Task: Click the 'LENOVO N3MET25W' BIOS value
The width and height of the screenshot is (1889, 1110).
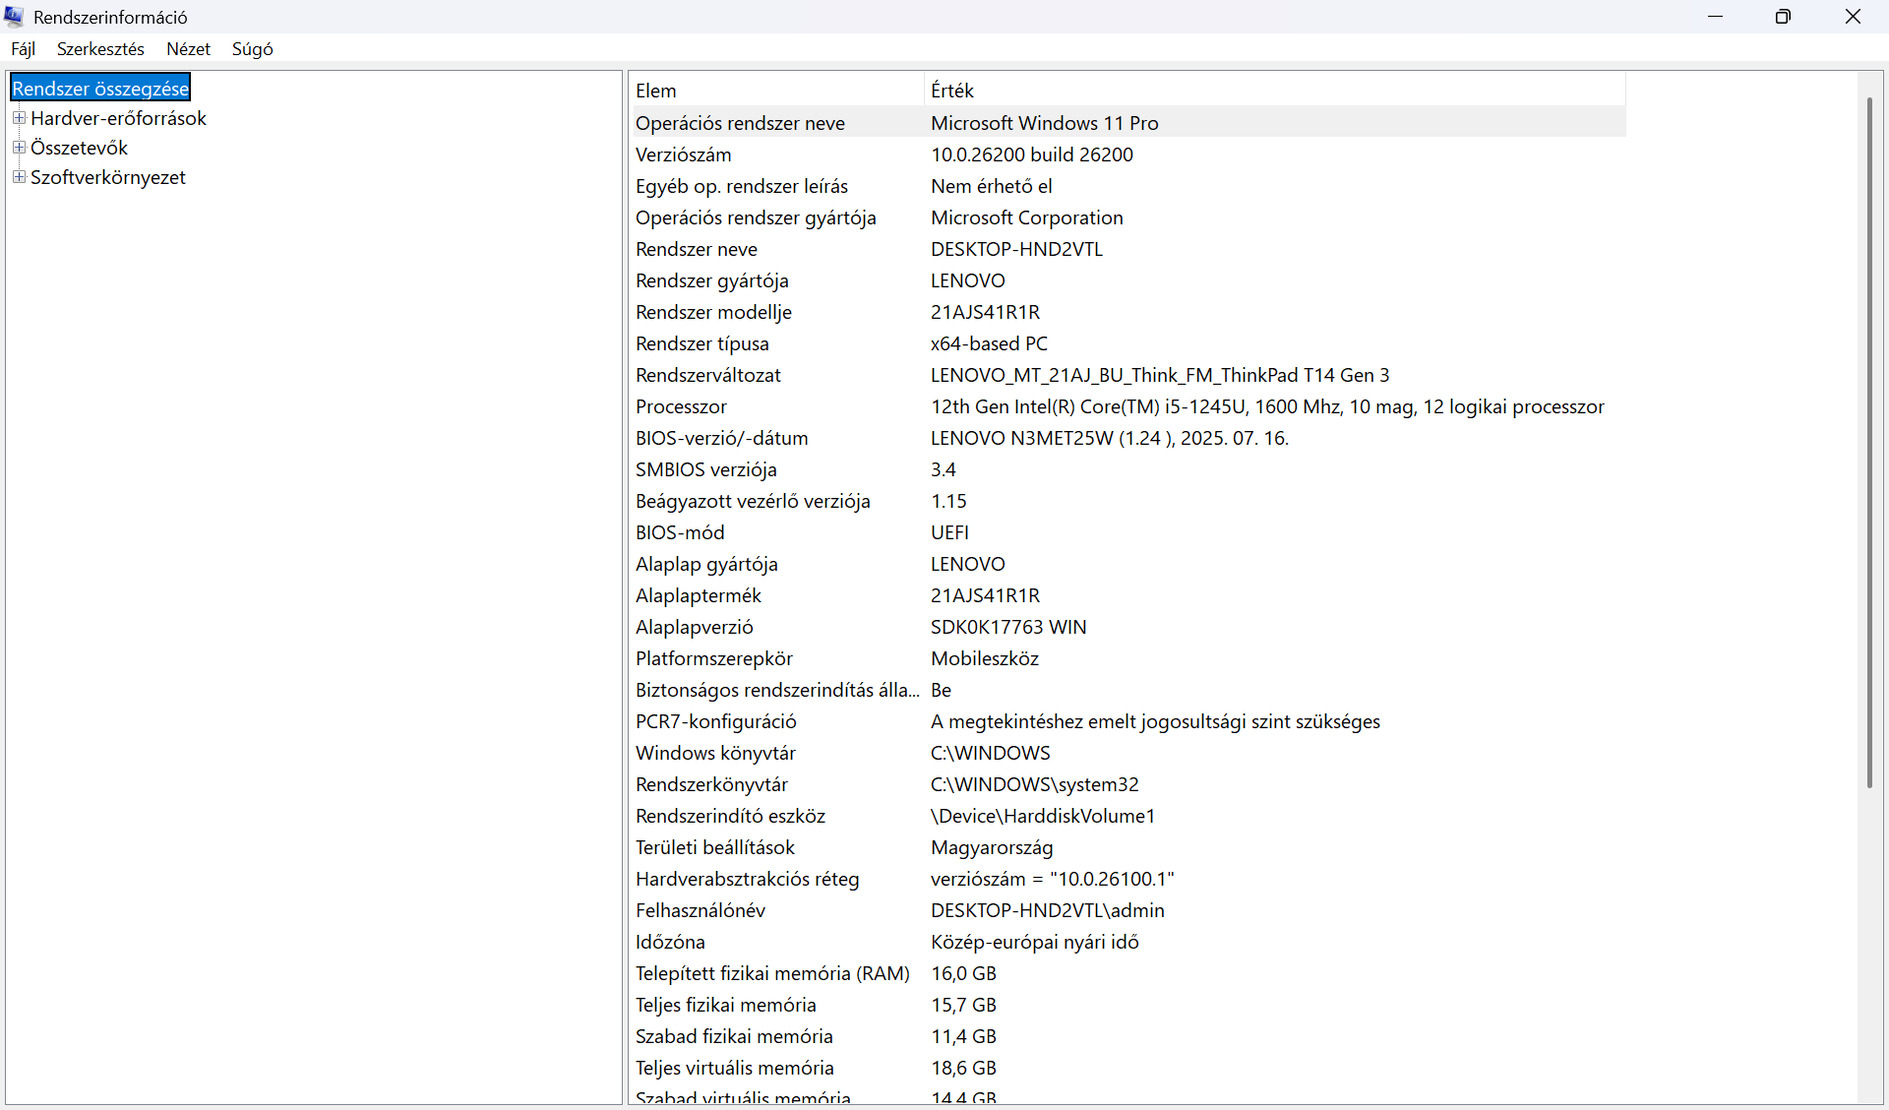Action: click(x=1110, y=438)
